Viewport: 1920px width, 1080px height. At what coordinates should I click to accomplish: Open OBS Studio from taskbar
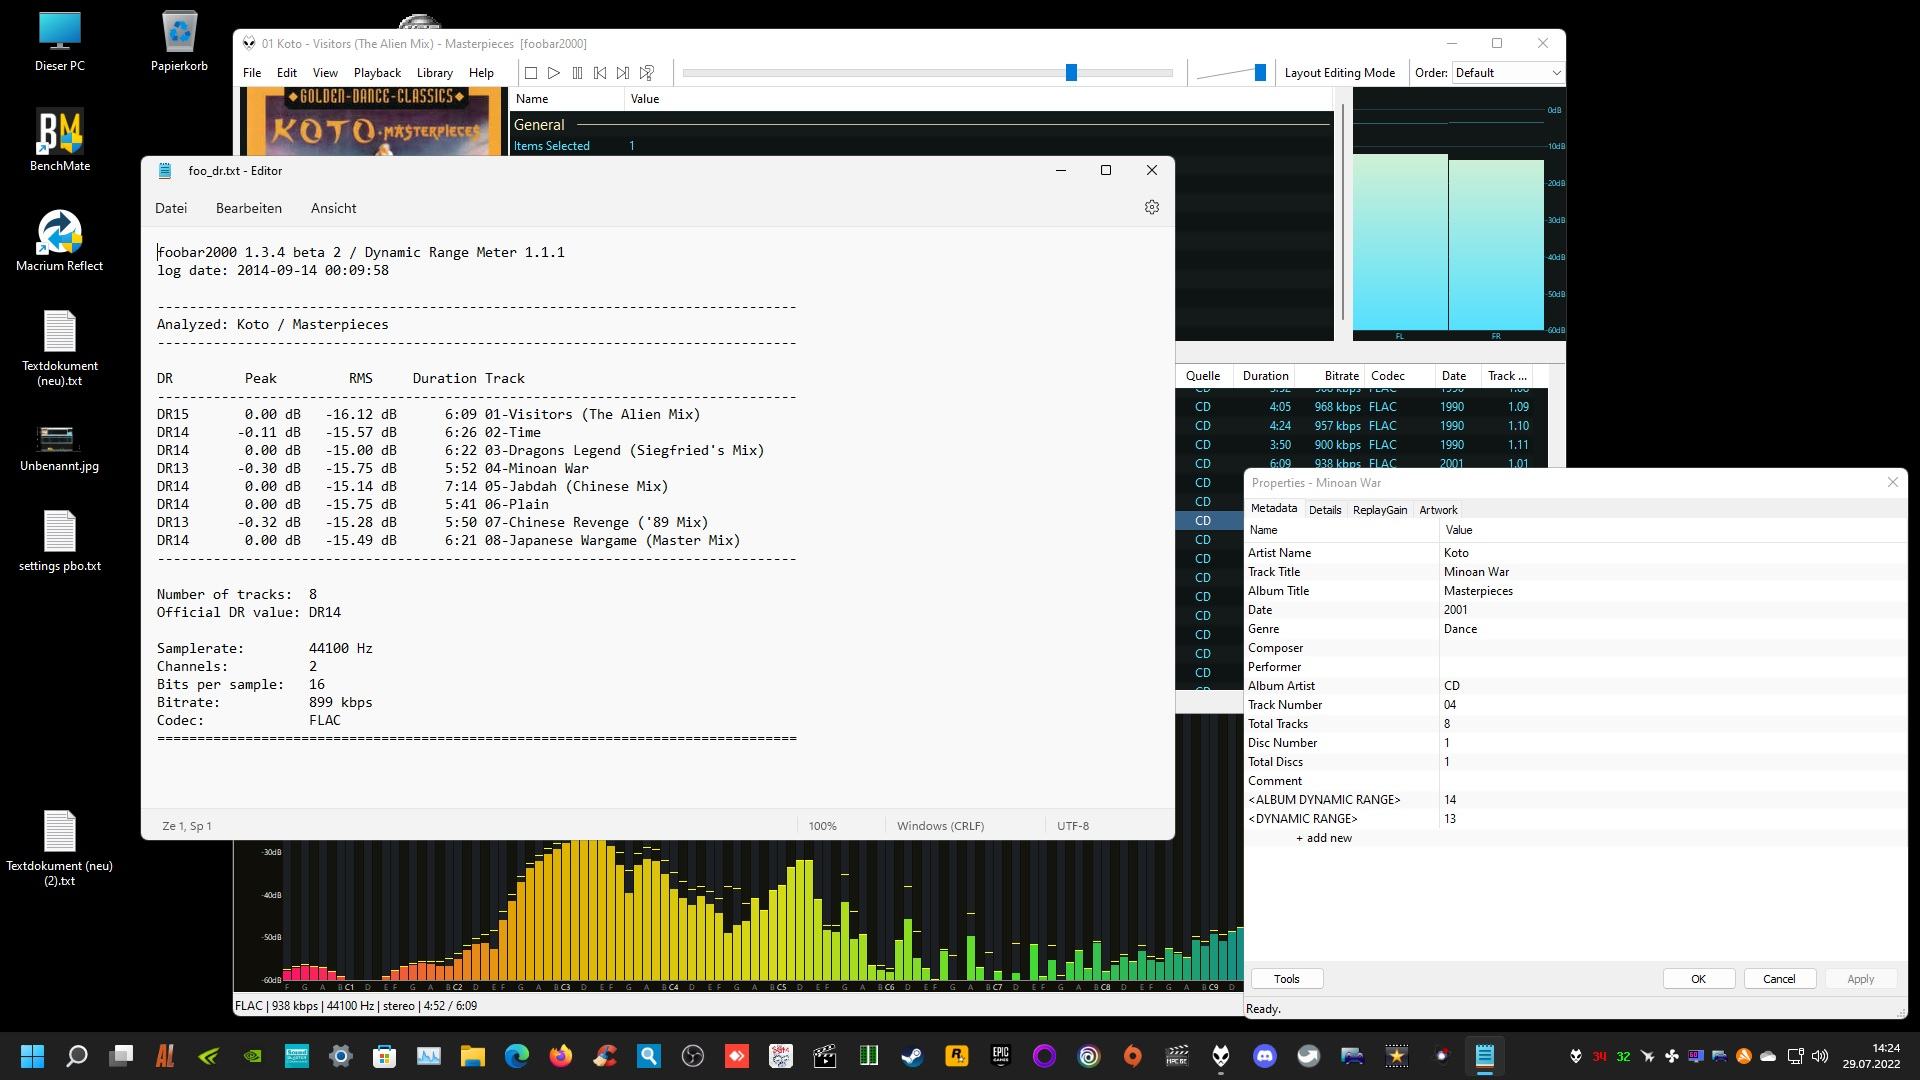tap(693, 1056)
